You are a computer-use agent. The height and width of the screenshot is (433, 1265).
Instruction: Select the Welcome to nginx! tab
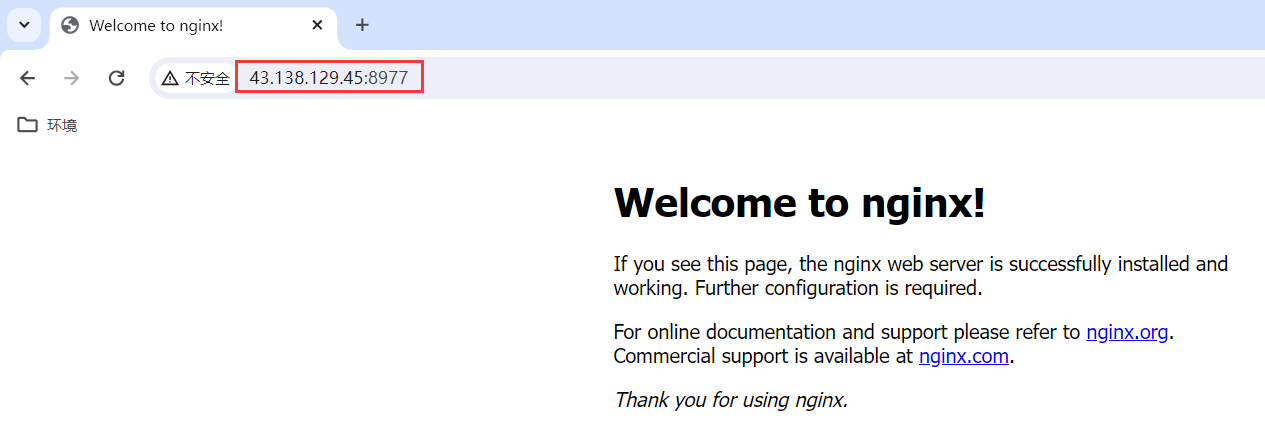(x=193, y=25)
